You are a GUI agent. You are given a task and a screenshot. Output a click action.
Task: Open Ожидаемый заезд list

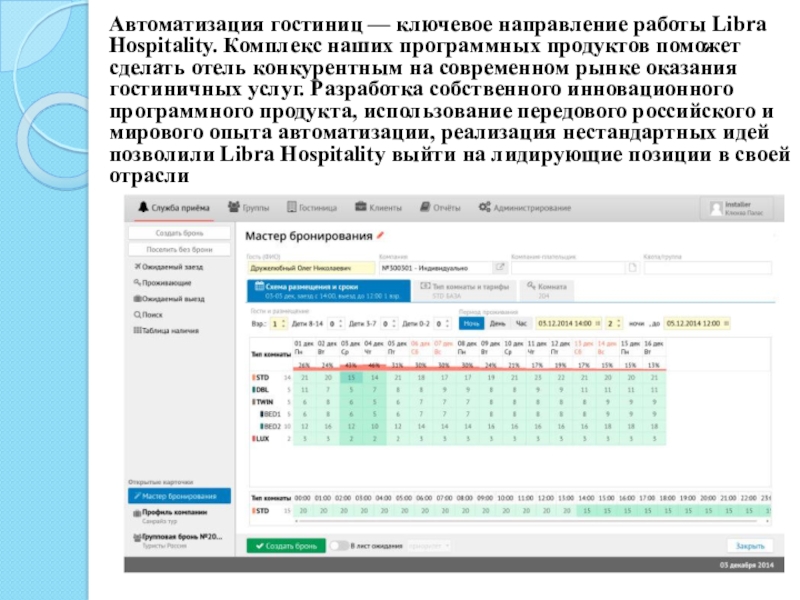tap(169, 267)
